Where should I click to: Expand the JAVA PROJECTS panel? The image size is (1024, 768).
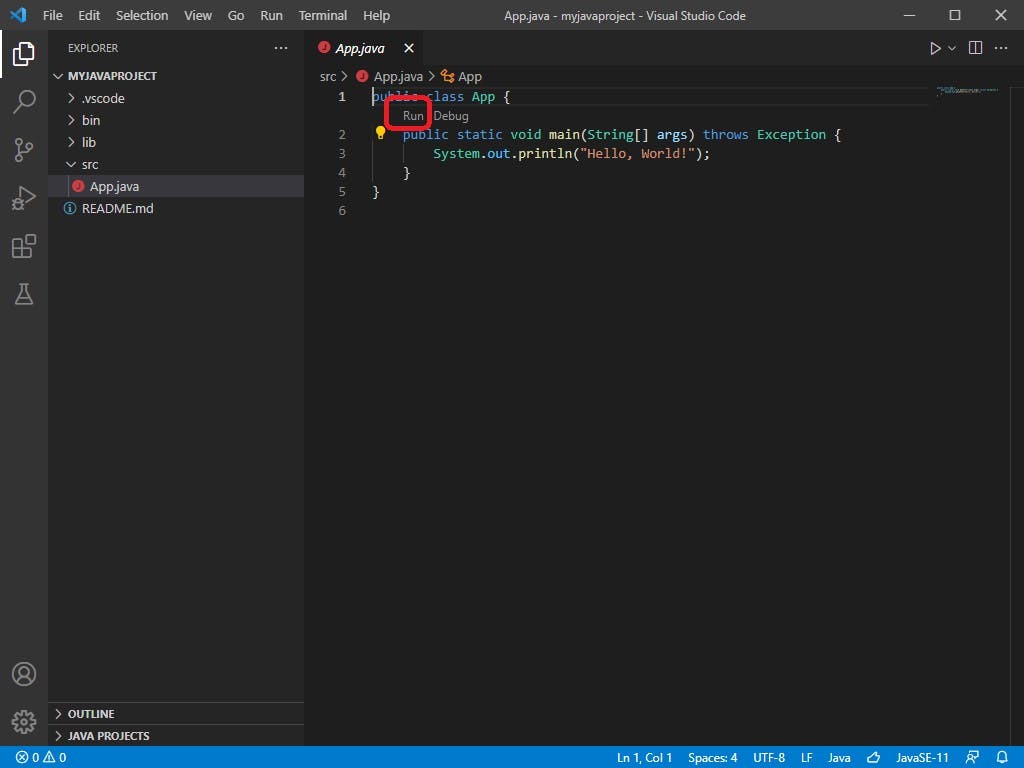(108, 736)
